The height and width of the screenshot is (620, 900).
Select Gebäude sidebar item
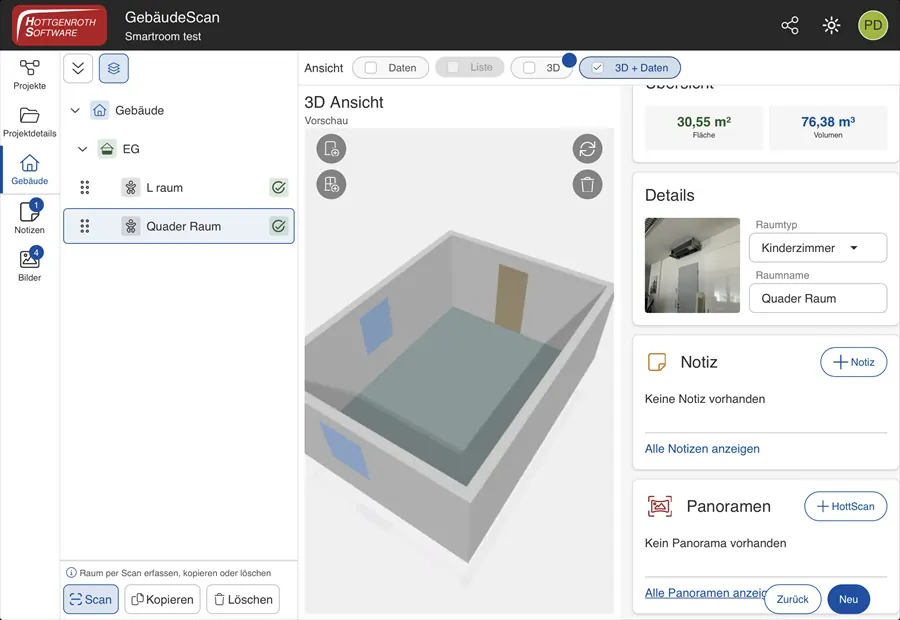point(30,169)
